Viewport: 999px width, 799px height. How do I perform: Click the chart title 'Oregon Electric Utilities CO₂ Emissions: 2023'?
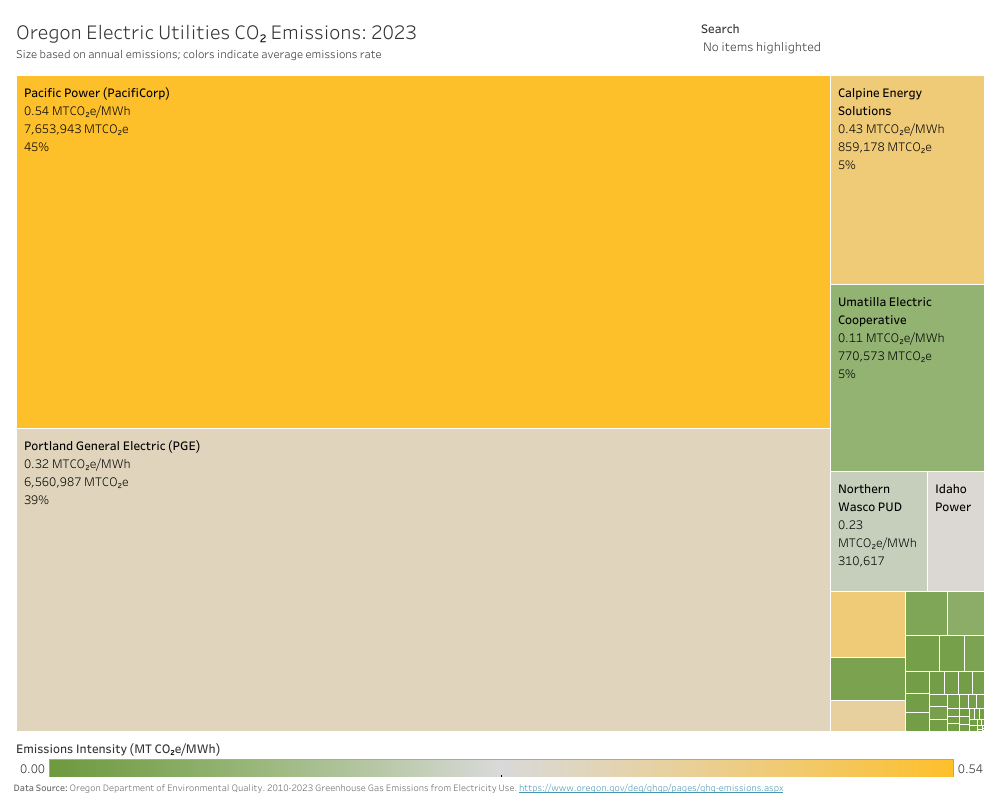[x=216, y=32]
